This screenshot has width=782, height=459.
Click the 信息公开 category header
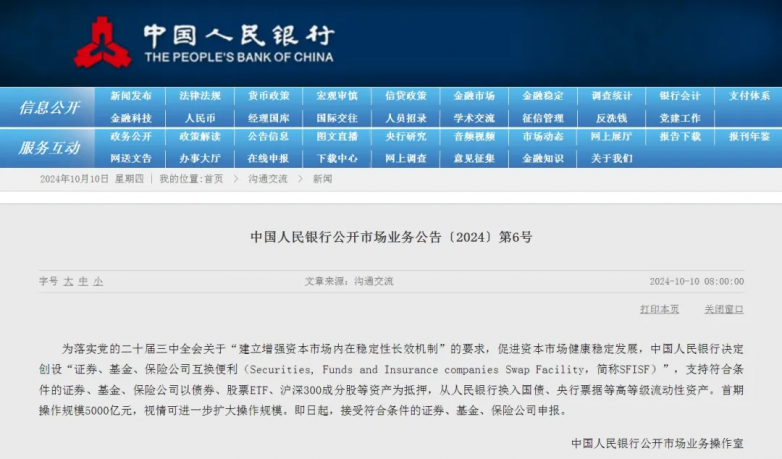pyautogui.click(x=49, y=107)
